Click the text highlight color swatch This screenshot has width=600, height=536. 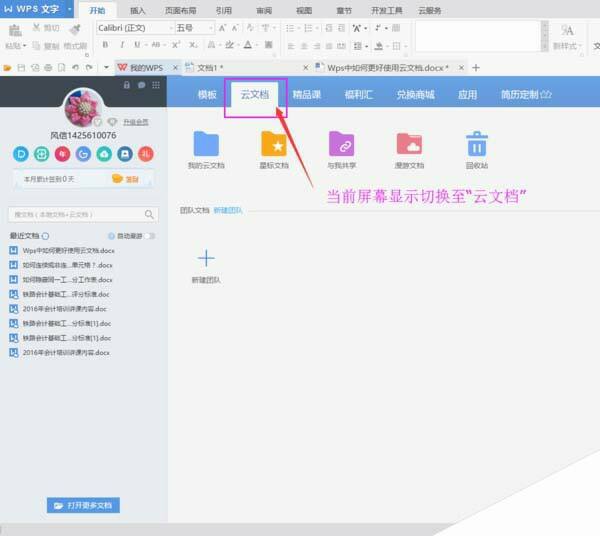[x=229, y=45]
